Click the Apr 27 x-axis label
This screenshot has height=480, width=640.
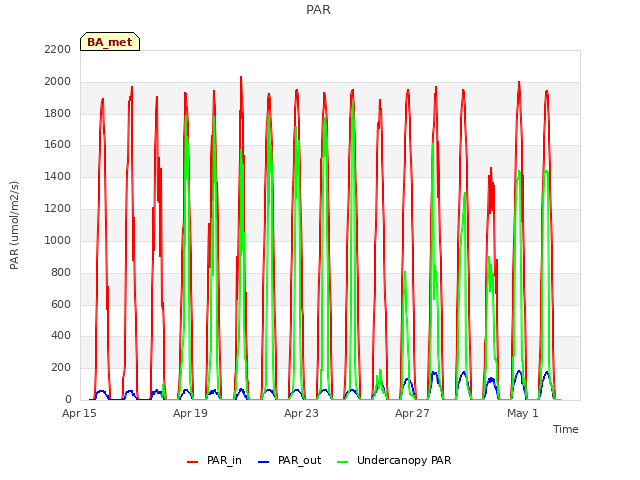pyautogui.click(x=412, y=413)
